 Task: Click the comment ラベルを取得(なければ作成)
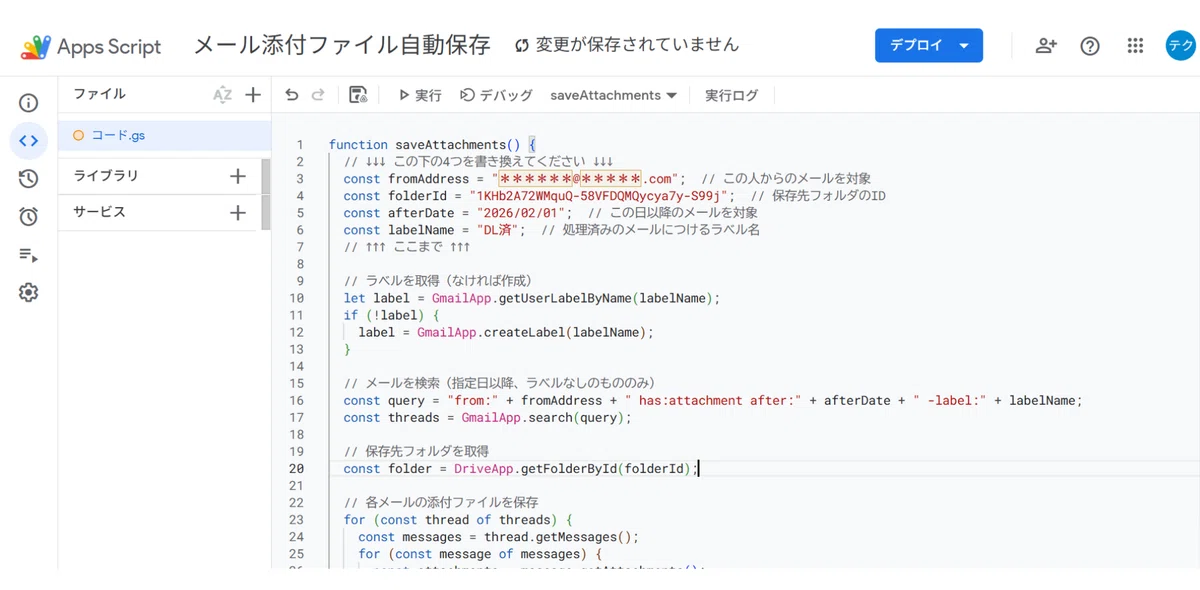(438, 281)
